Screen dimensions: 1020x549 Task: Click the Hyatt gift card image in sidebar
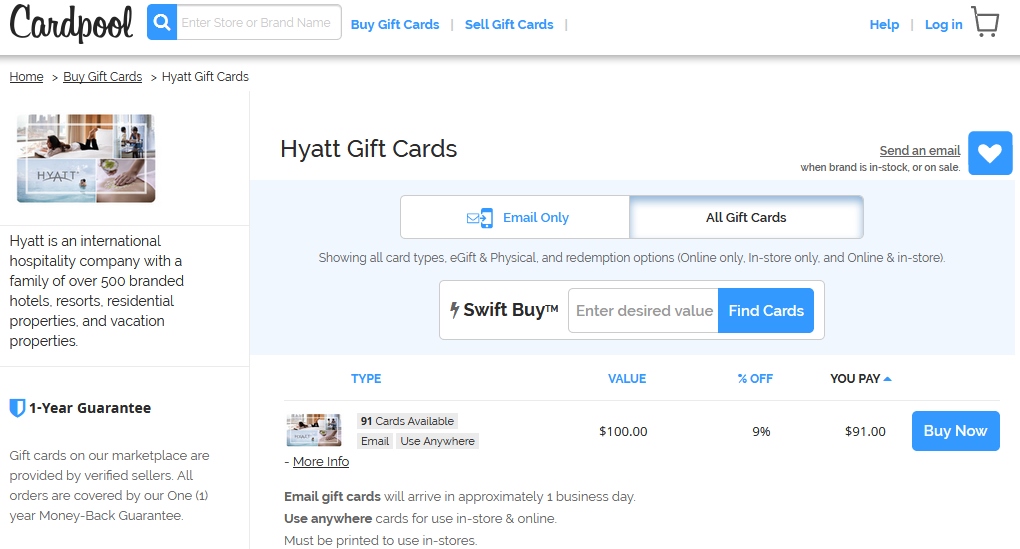tap(86, 158)
